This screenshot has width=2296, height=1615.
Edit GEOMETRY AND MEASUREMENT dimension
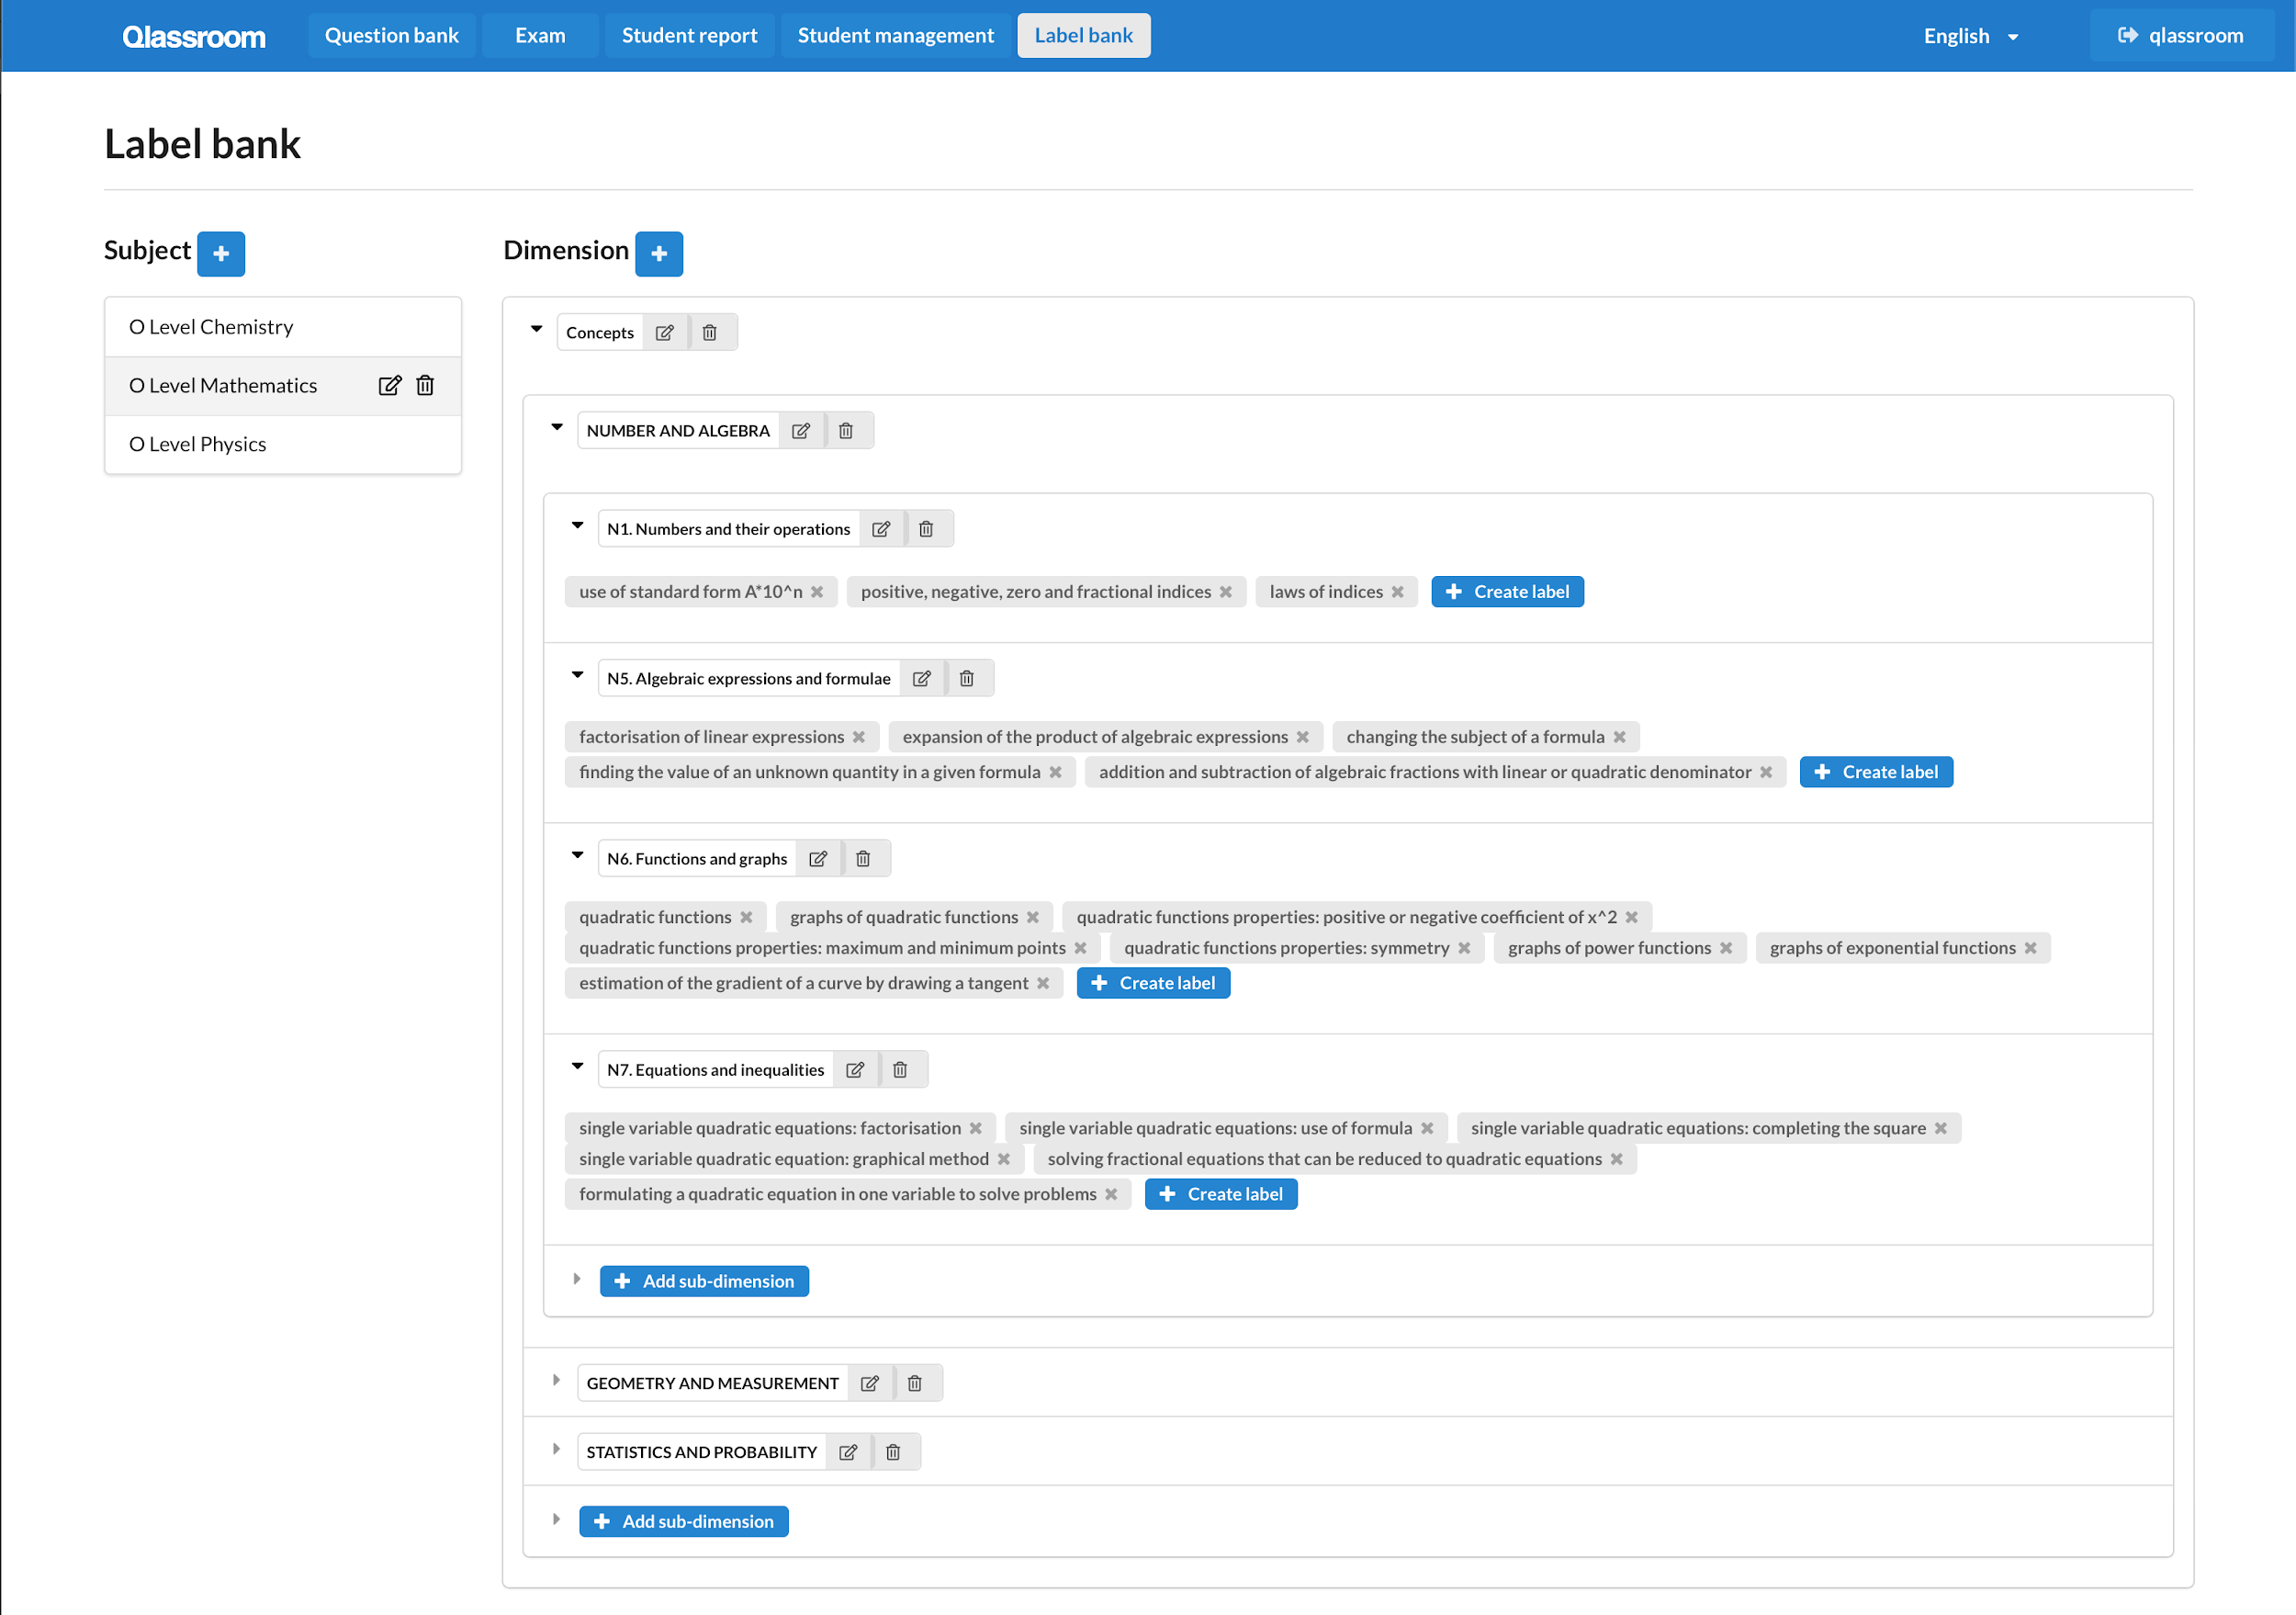tap(870, 1383)
